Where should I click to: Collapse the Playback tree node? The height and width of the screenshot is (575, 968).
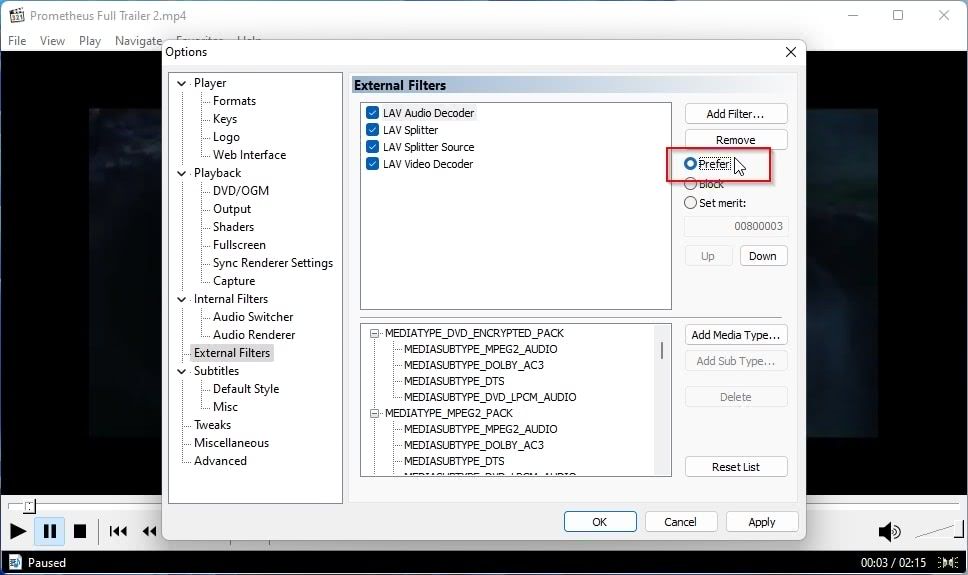tap(182, 173)
